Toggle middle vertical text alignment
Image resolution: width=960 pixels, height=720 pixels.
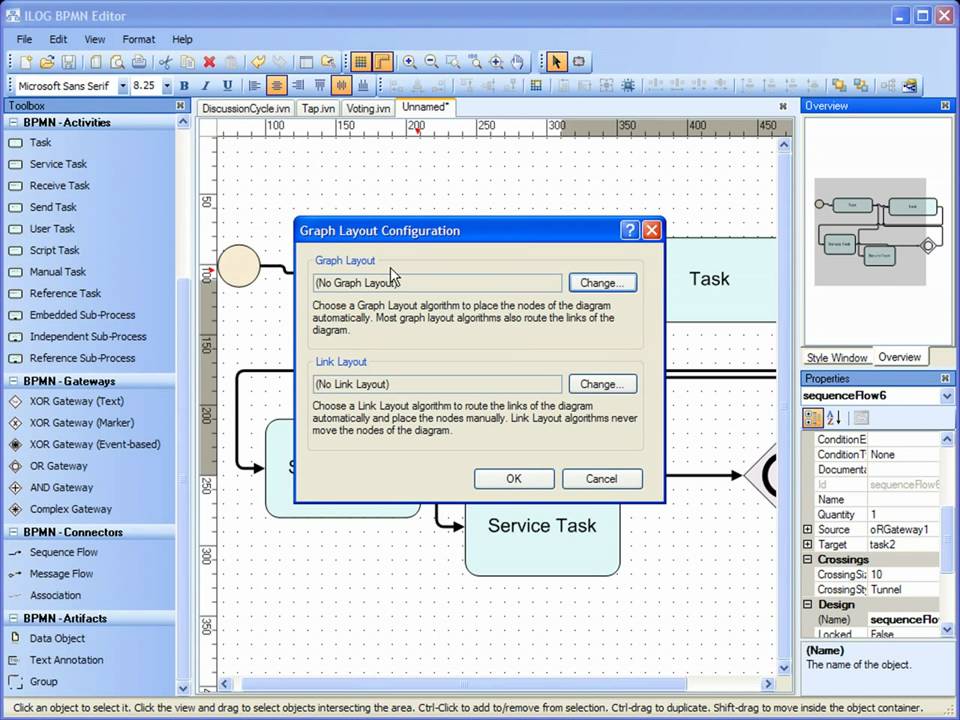click(x=342, y=86)
